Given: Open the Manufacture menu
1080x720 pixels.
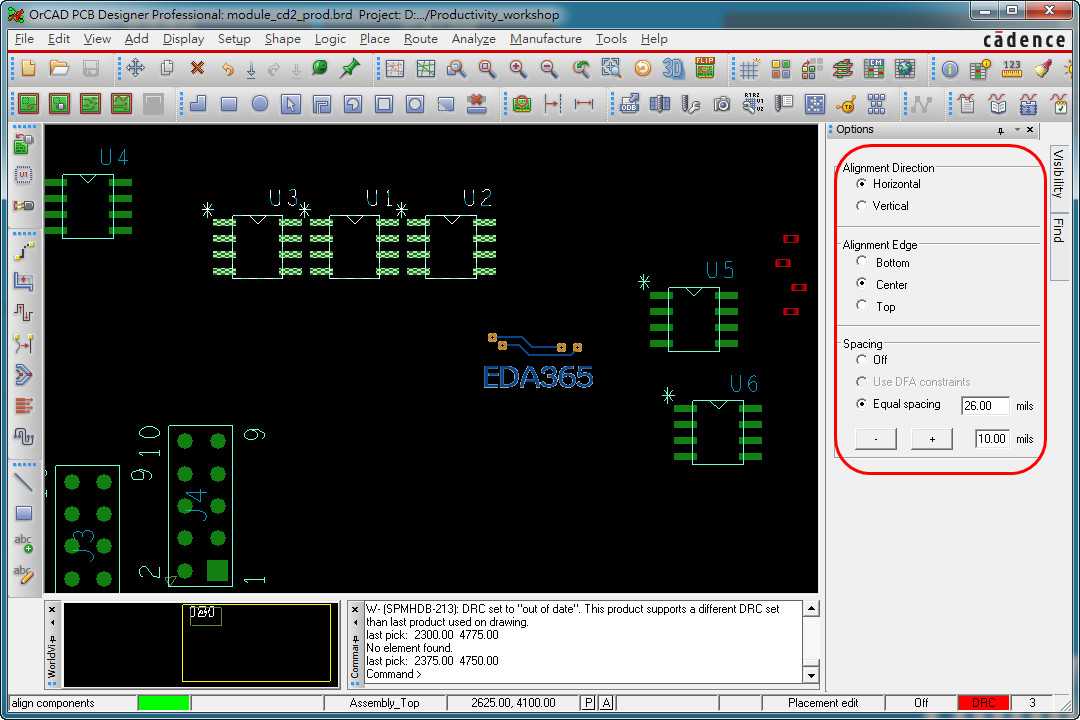Looking at the screenshot, I should [x=546, y=39].
